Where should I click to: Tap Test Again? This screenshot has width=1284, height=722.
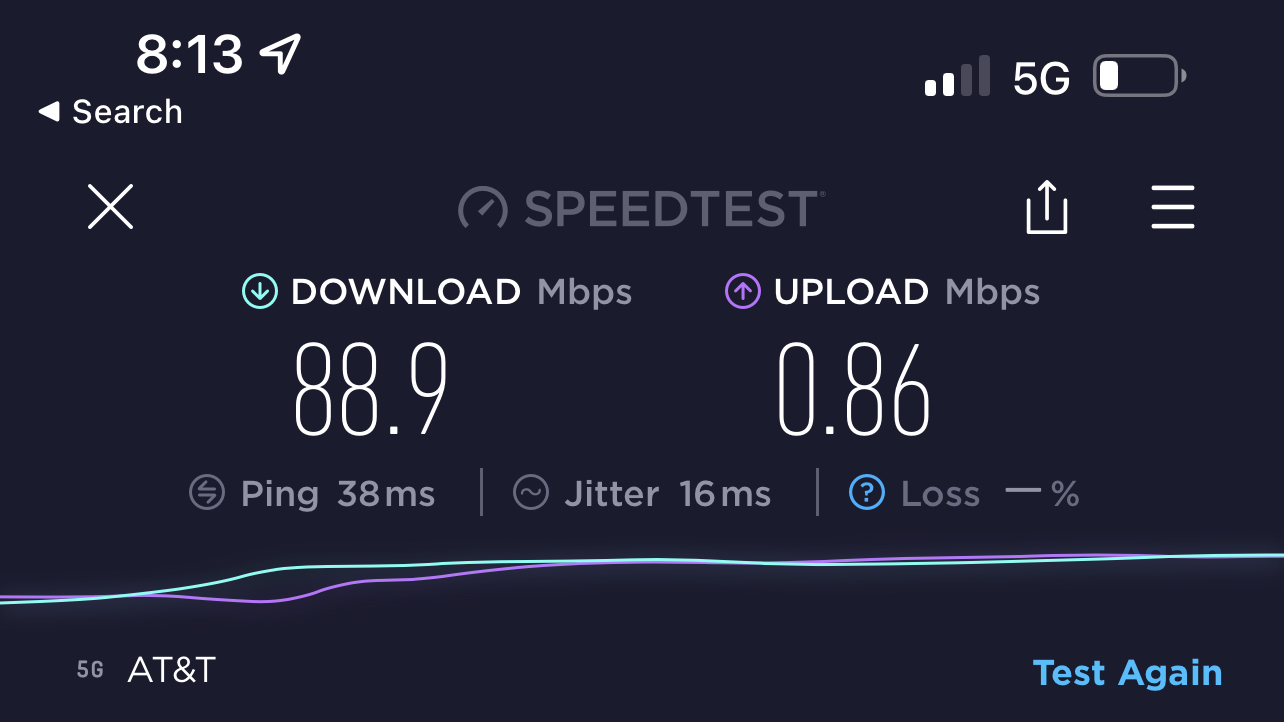tap(1127, 673)
